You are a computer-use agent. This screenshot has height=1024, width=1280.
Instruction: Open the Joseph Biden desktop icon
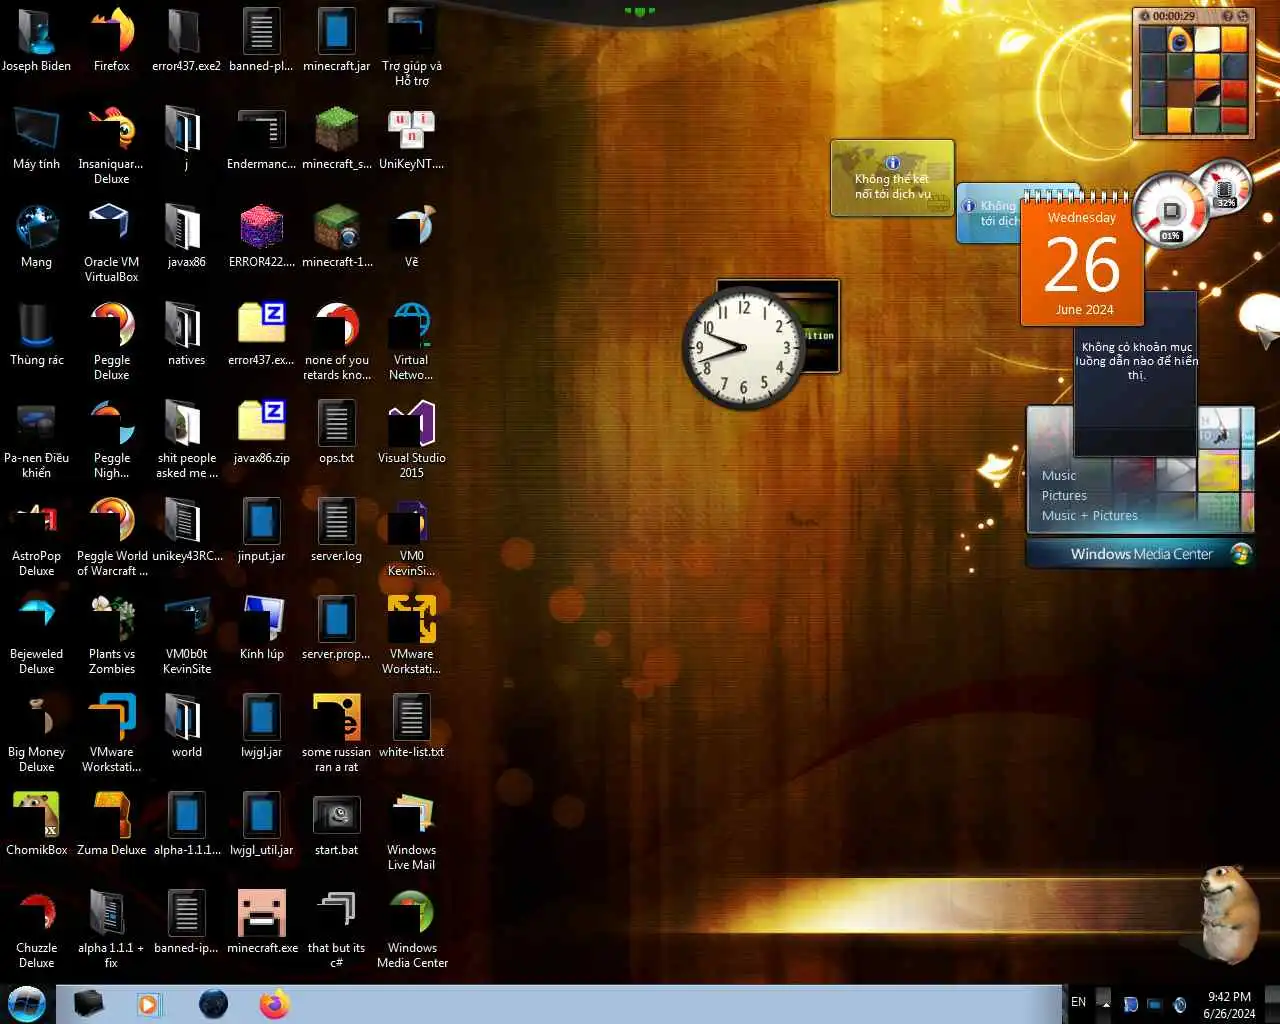(36, 40)
